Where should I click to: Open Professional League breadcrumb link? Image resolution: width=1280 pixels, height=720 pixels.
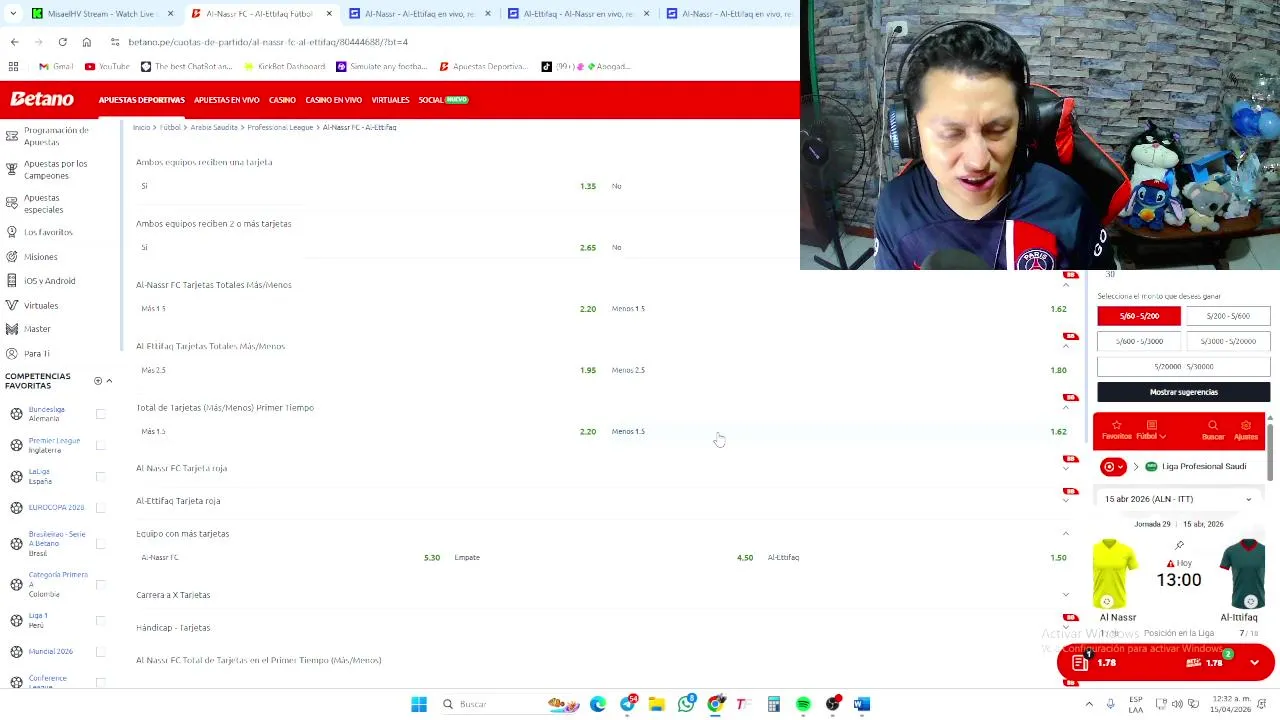point(280,128)
